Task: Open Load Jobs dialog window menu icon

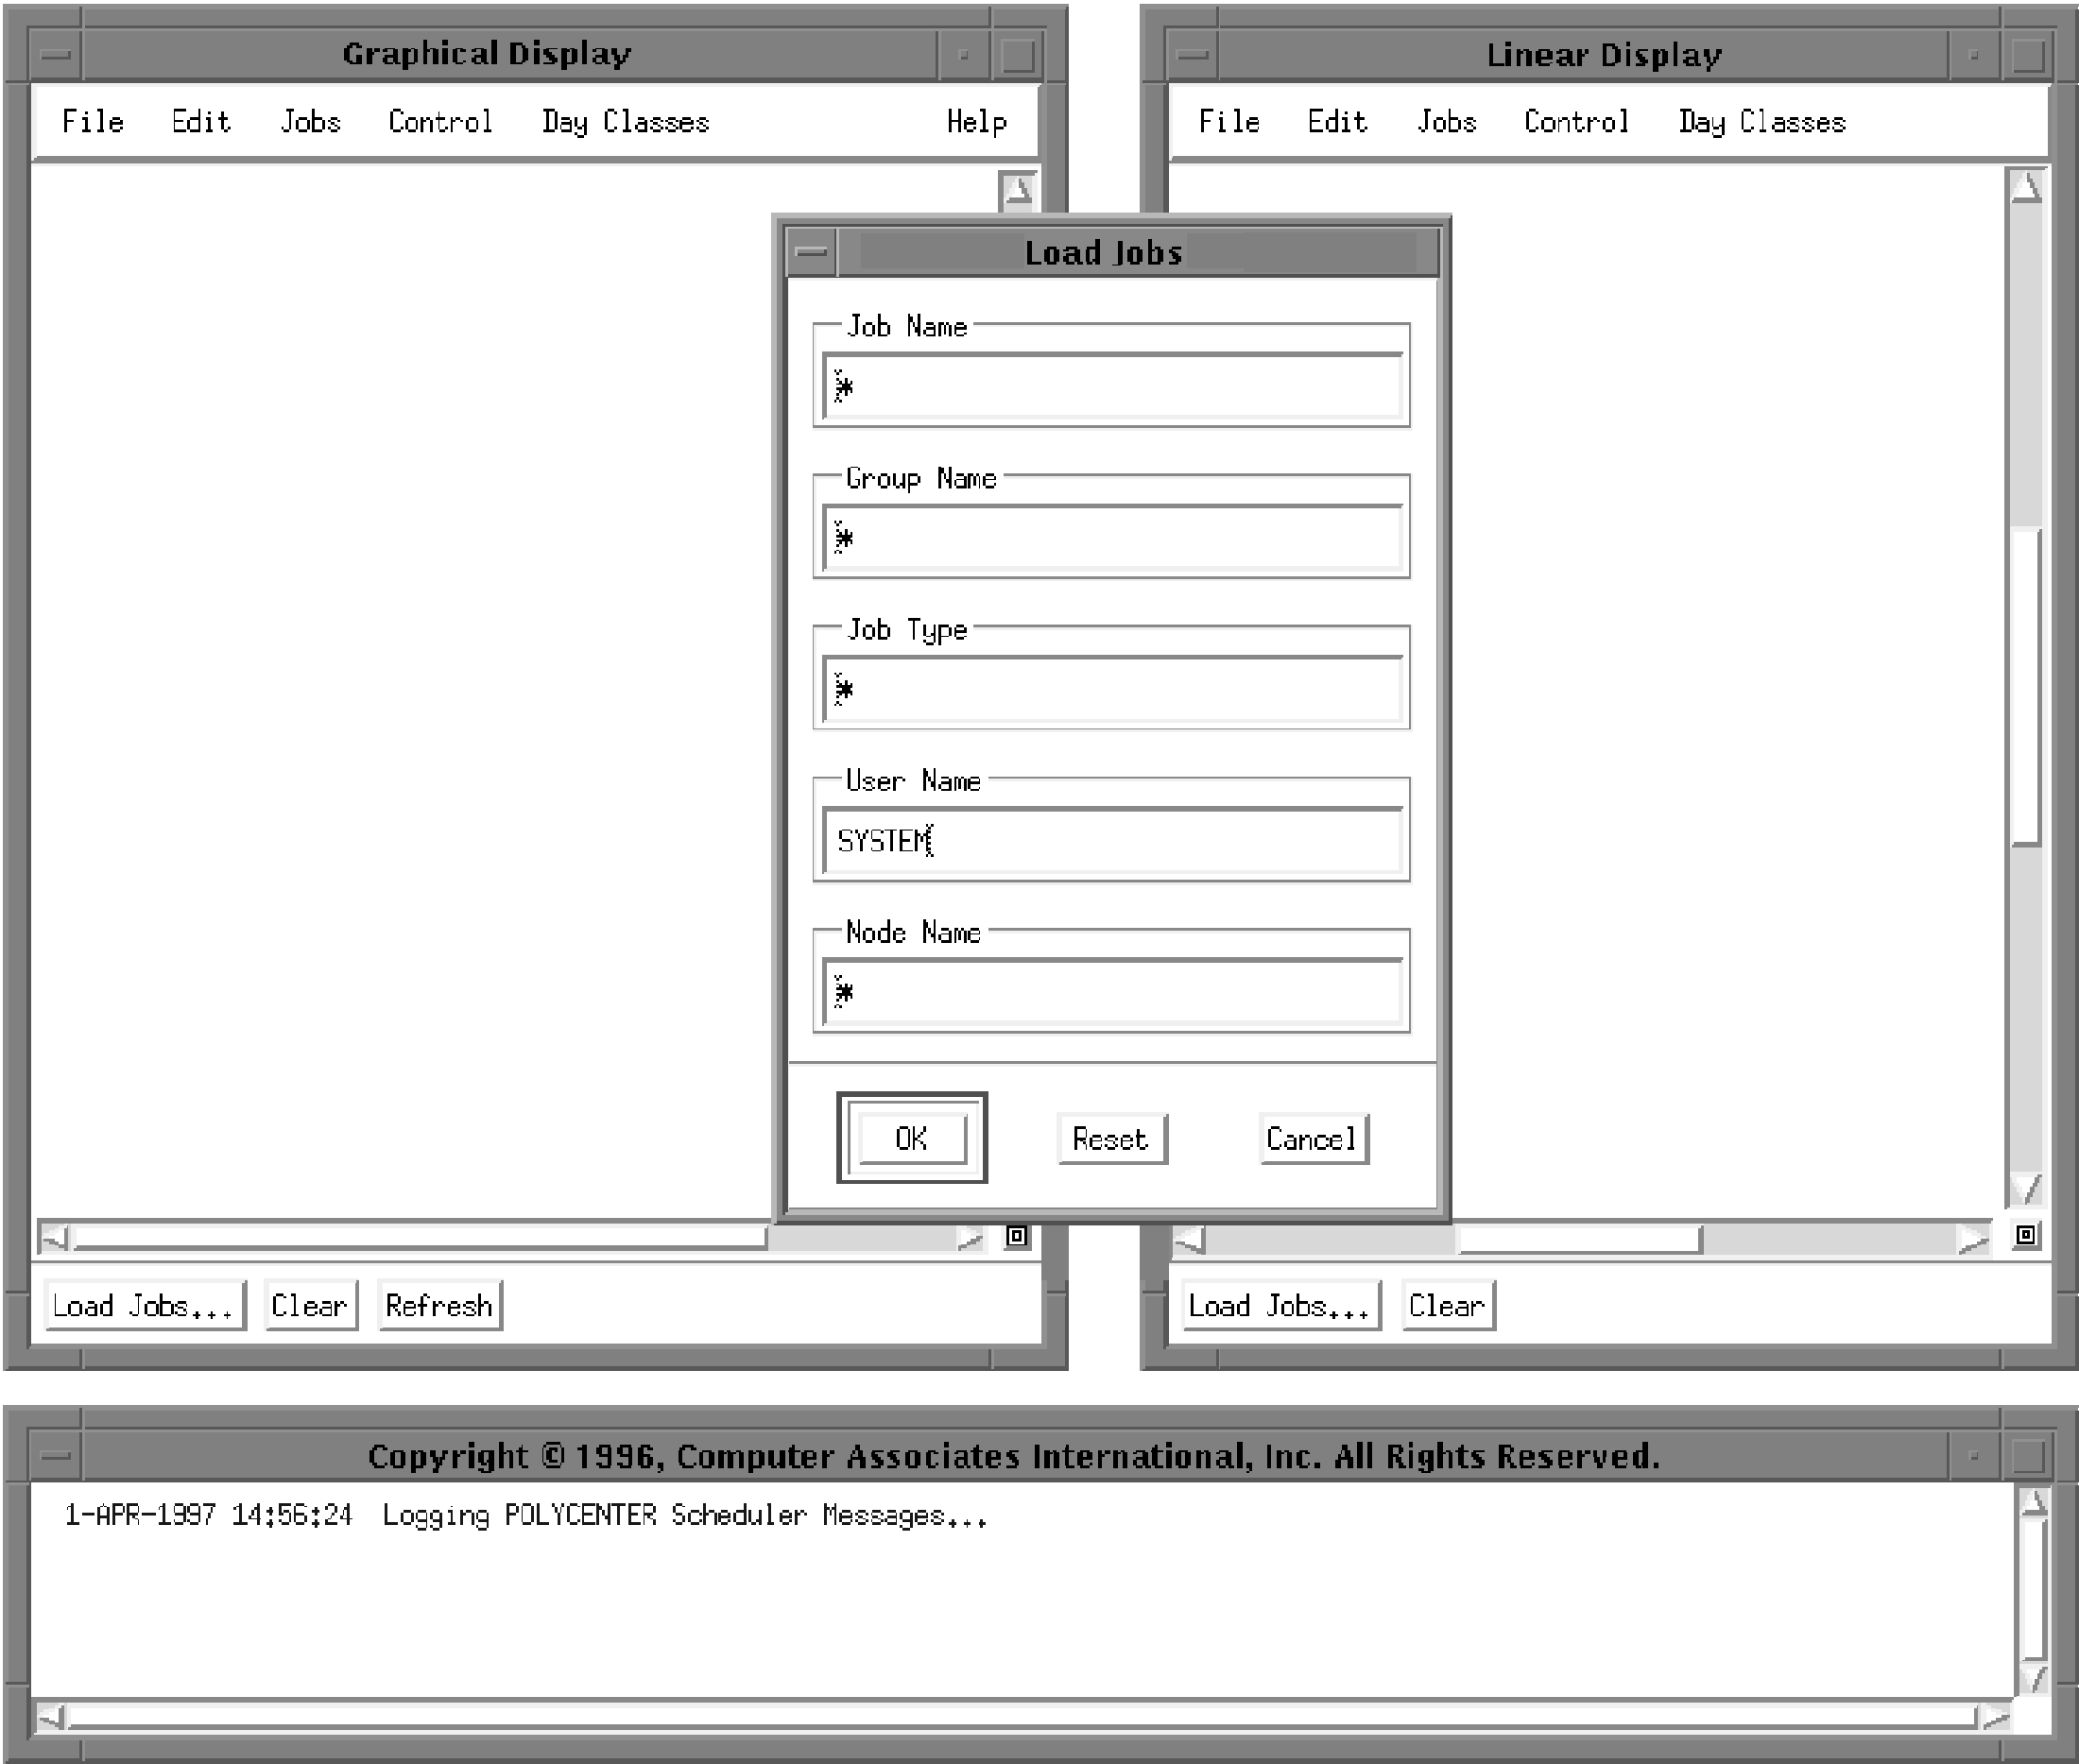Action: [x=811, y=252]
